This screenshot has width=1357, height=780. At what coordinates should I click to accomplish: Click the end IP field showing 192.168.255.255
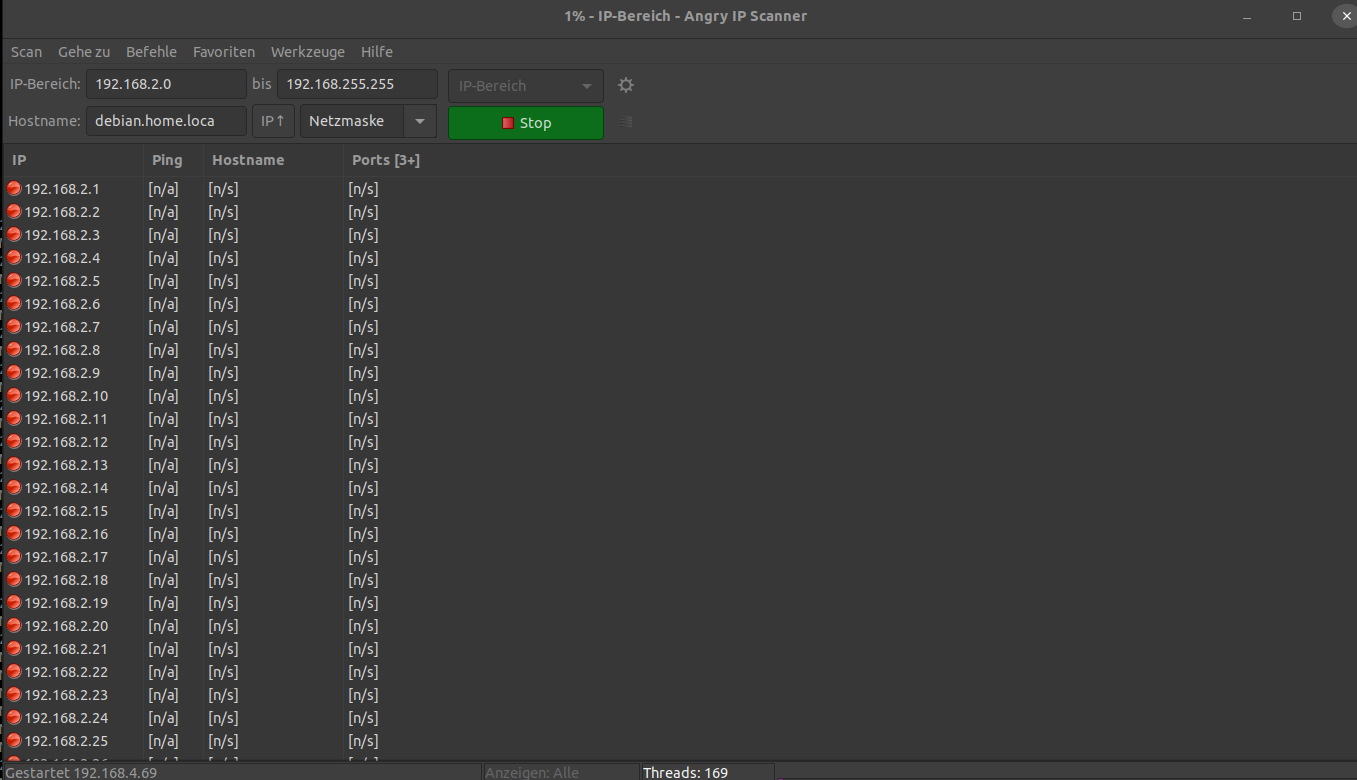click(357, 84)
